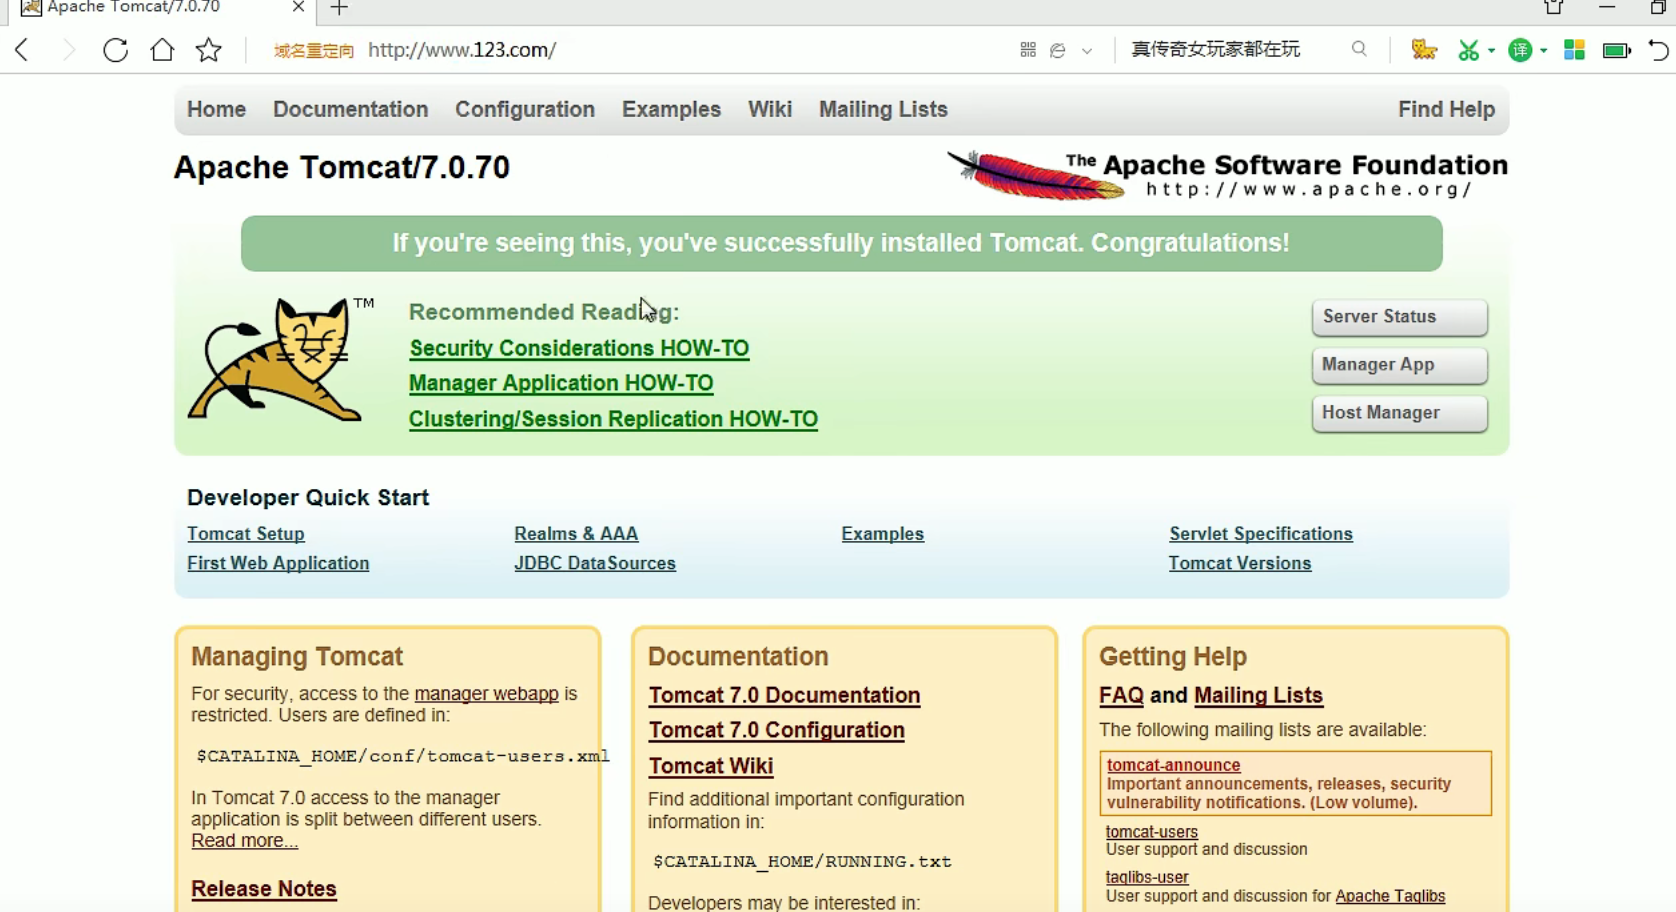Open the Release Notes link
Image resolution: width=1676 pixels, height=912 pixels.
264,889
